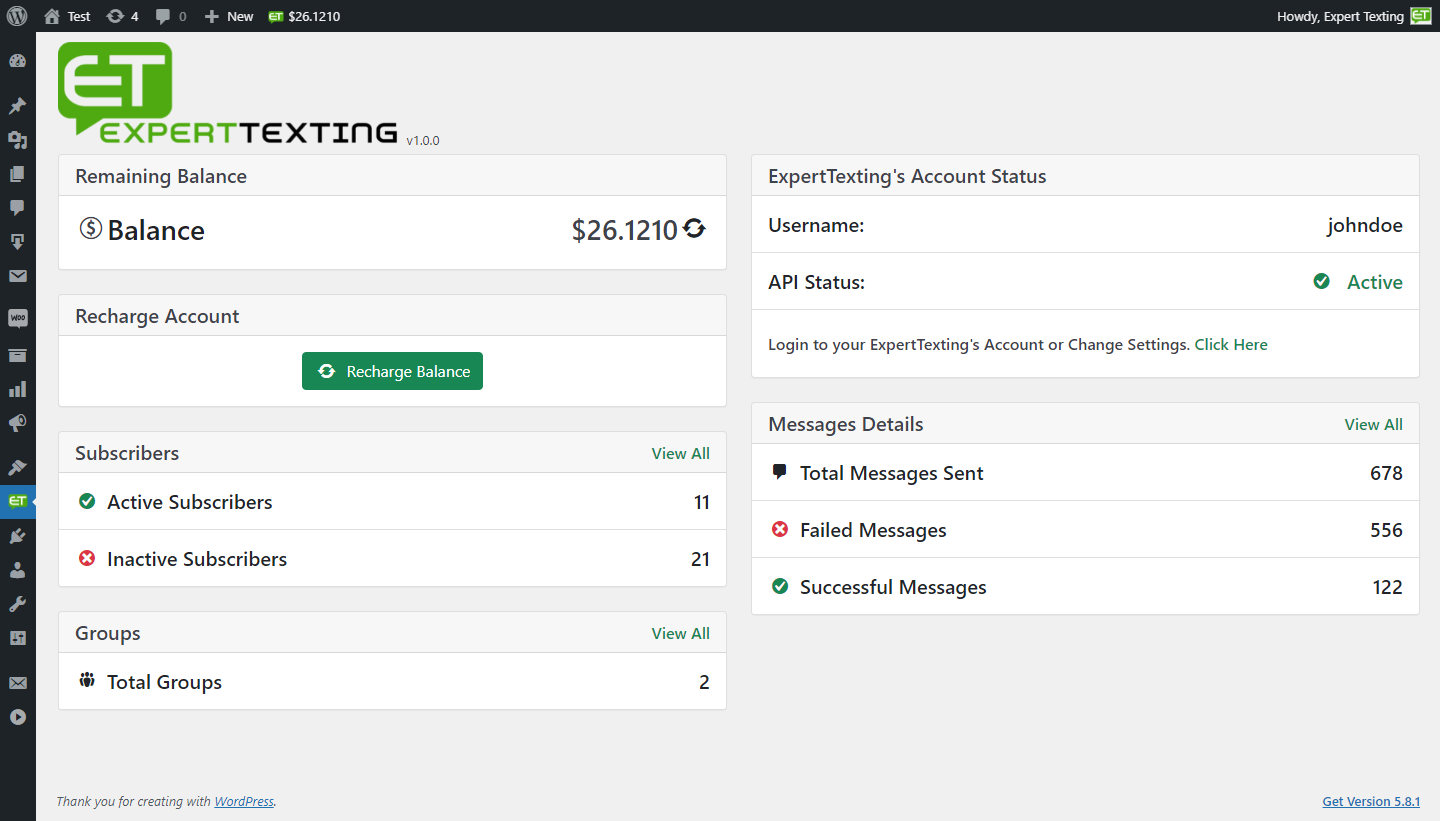Visit the Test site home link
Viewport: 1440px width, 821px height.
(67, 16)
